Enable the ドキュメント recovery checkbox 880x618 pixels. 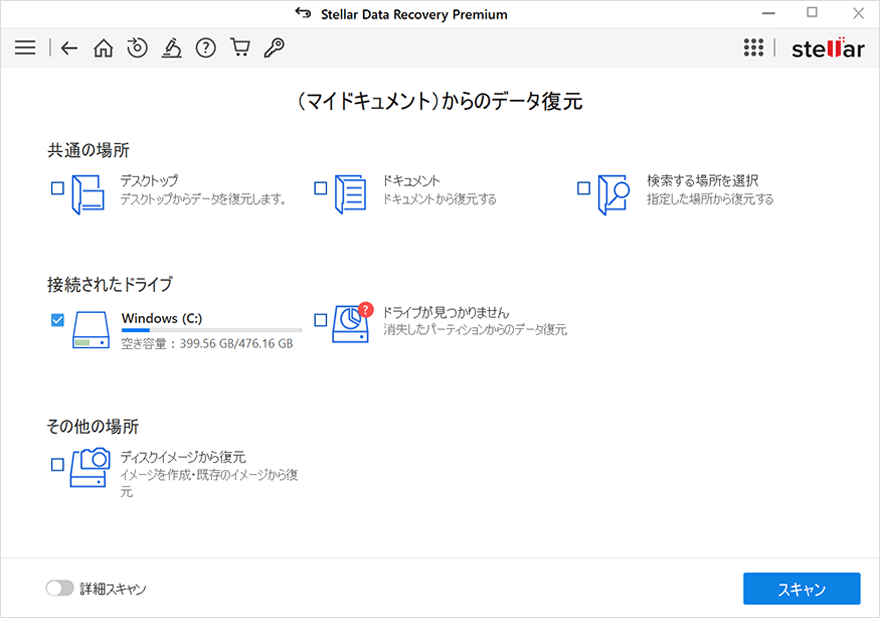[x=320, y=187]
